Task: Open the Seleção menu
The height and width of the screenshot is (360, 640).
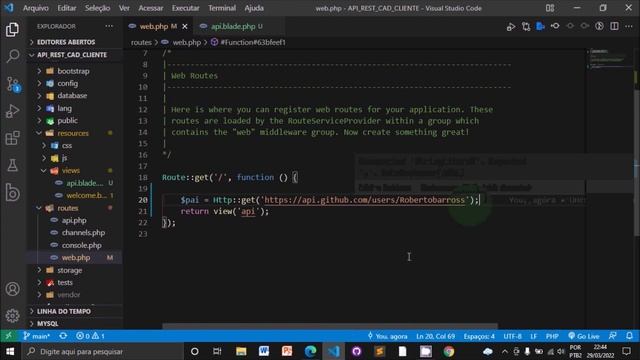Action: point(97,8)
